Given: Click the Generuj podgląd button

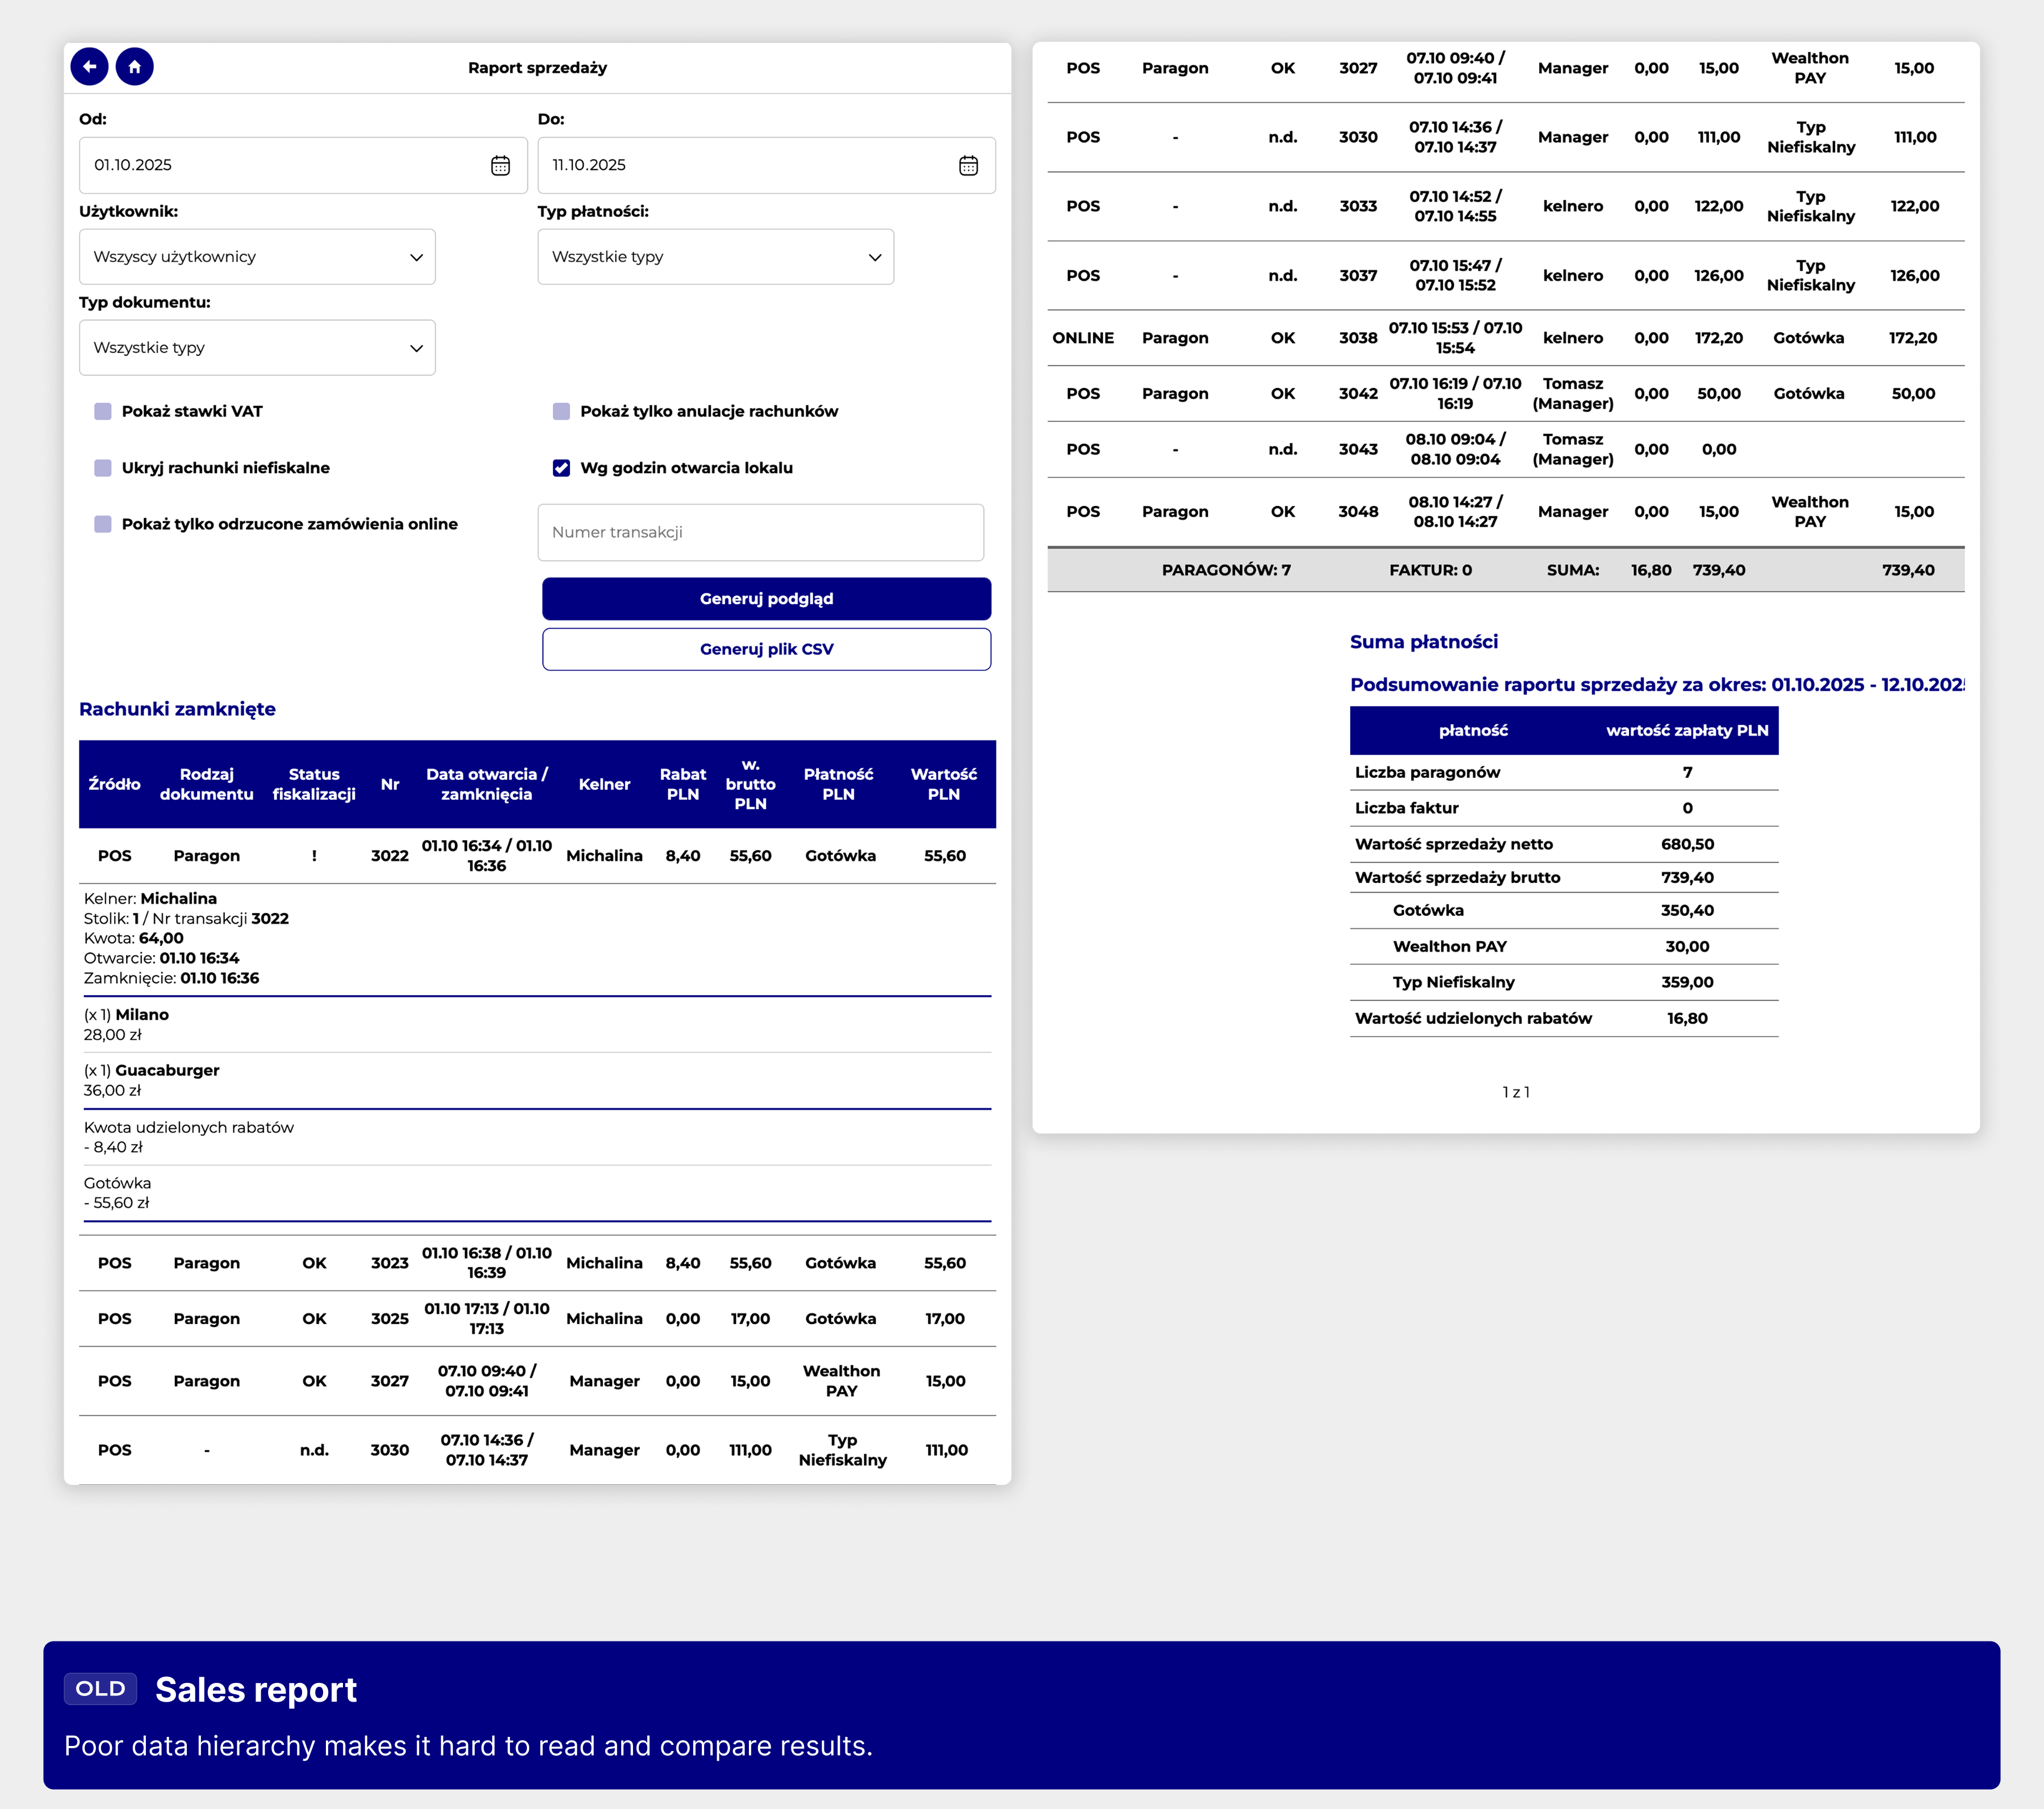Looking at the screenshot, I should point(766,599).
